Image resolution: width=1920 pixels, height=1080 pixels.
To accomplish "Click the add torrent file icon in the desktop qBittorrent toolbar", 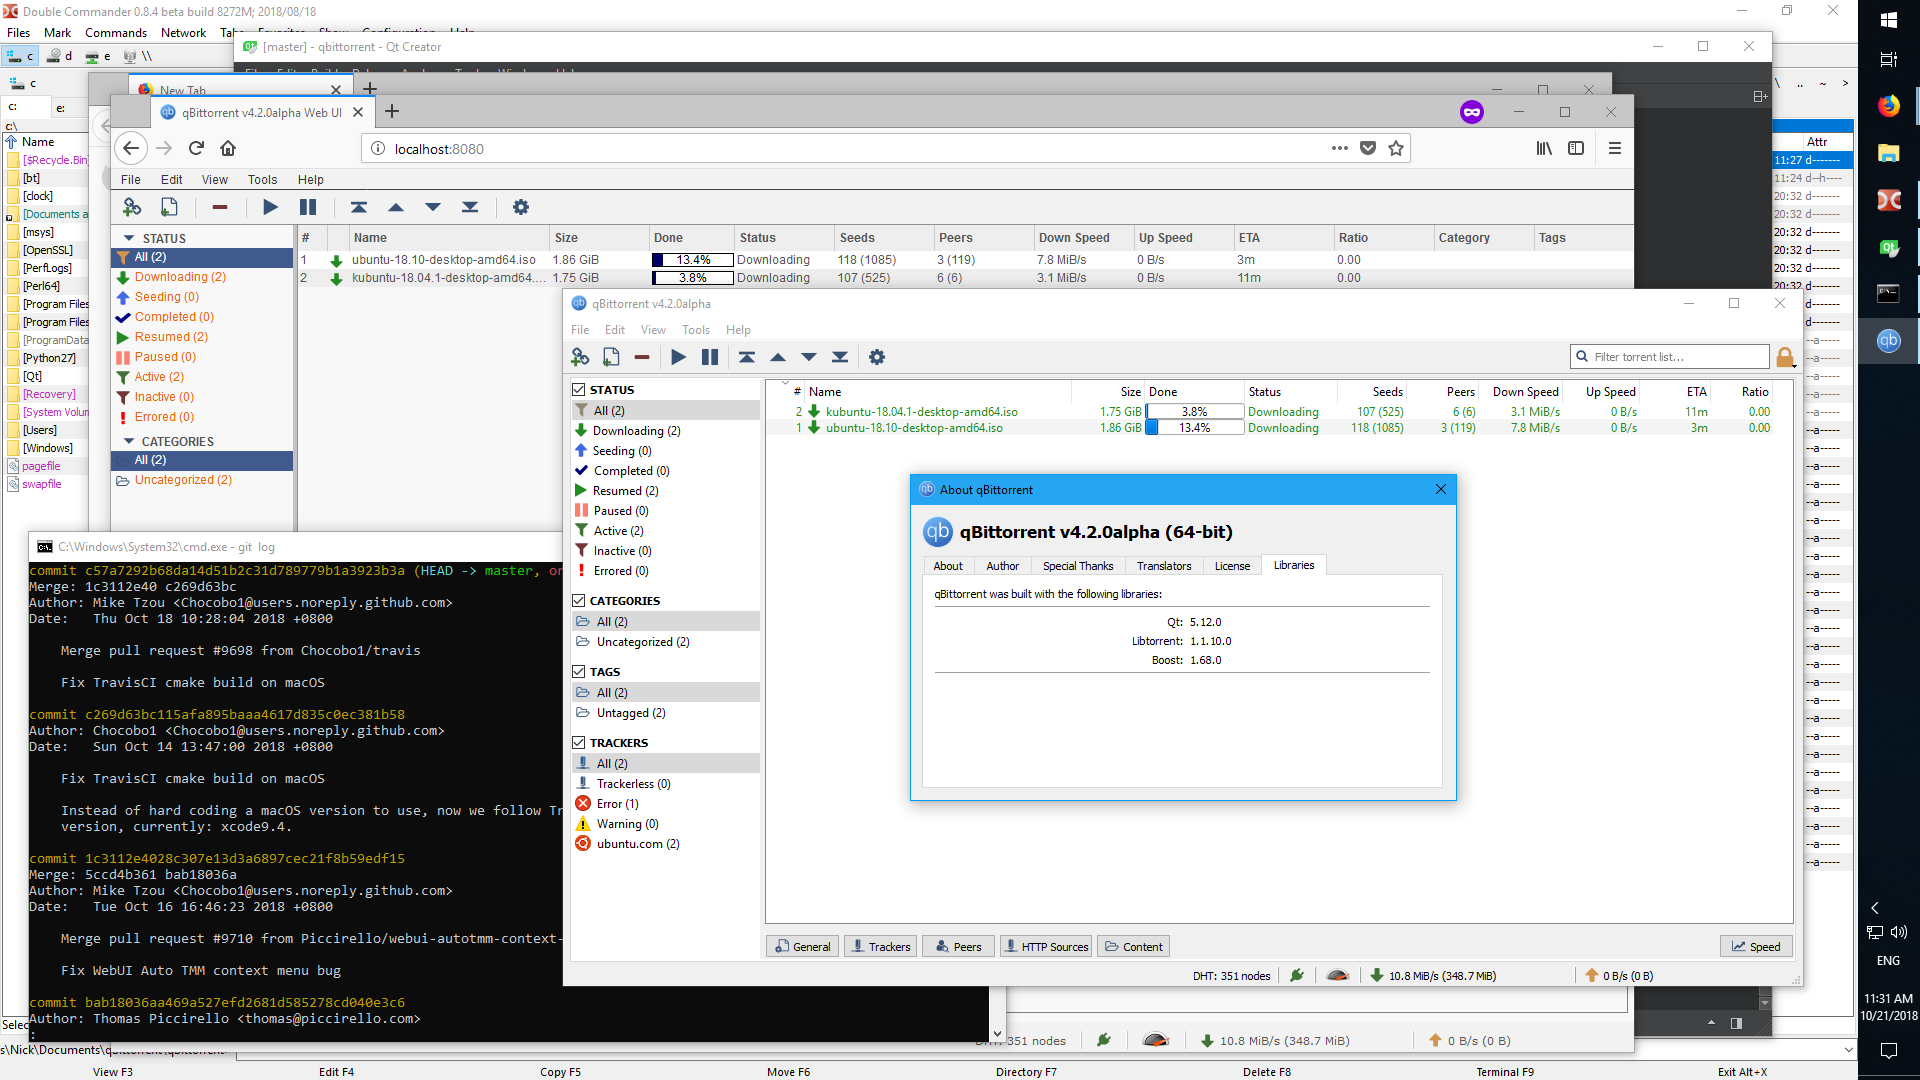I will [611, 357].
